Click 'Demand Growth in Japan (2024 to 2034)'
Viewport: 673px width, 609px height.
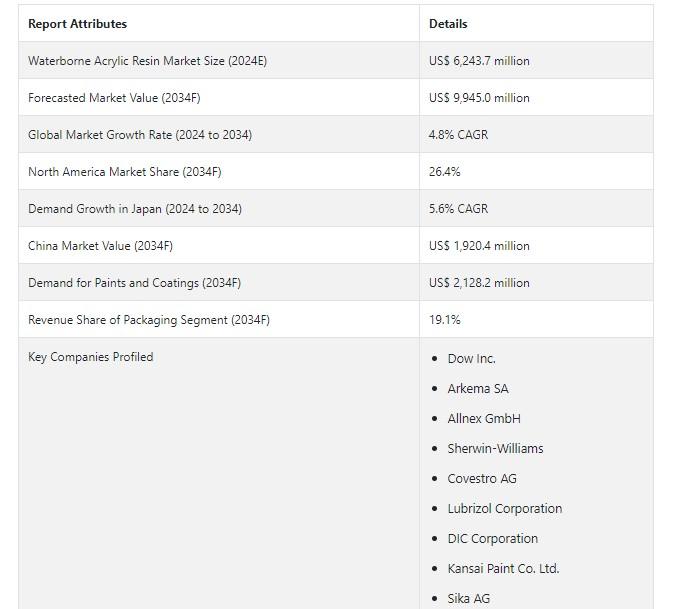coord(135,209)
